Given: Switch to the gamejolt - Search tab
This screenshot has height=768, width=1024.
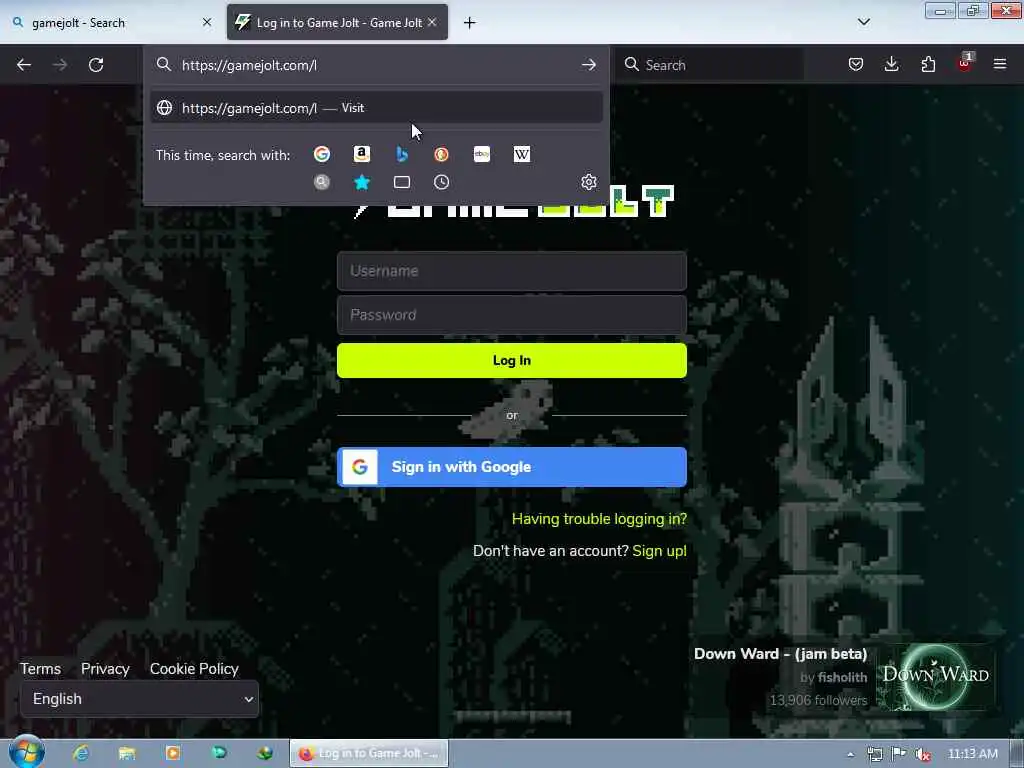Looking at the screenshot, I should [x=110, y=22].
